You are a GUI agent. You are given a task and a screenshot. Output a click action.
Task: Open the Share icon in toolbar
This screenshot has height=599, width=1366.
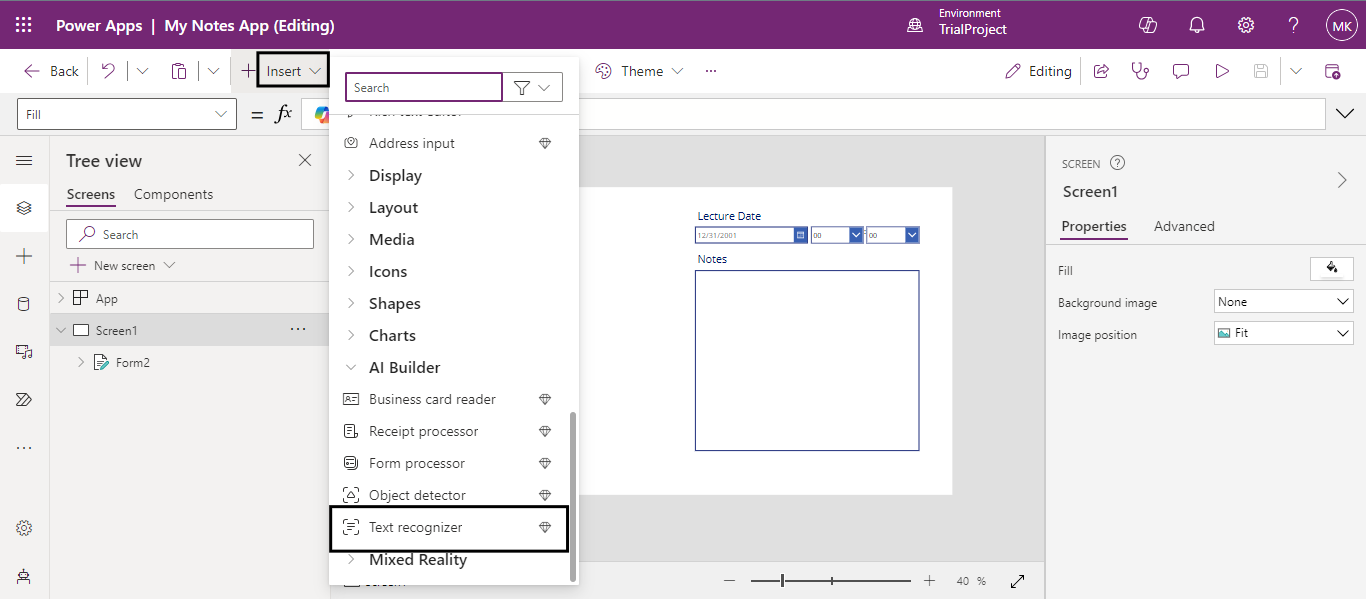[x=1101, y=71]
